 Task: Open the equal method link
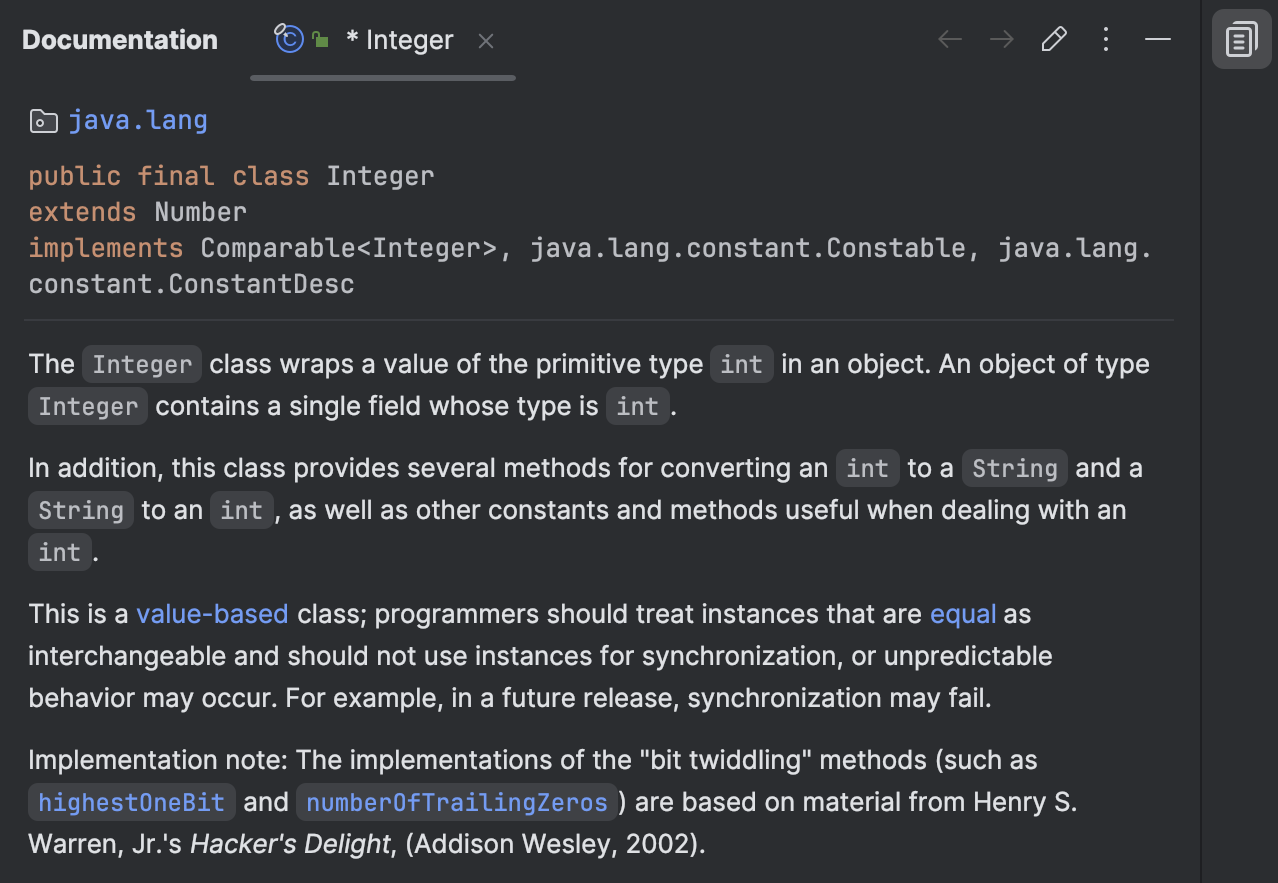(x=963, y=613)
